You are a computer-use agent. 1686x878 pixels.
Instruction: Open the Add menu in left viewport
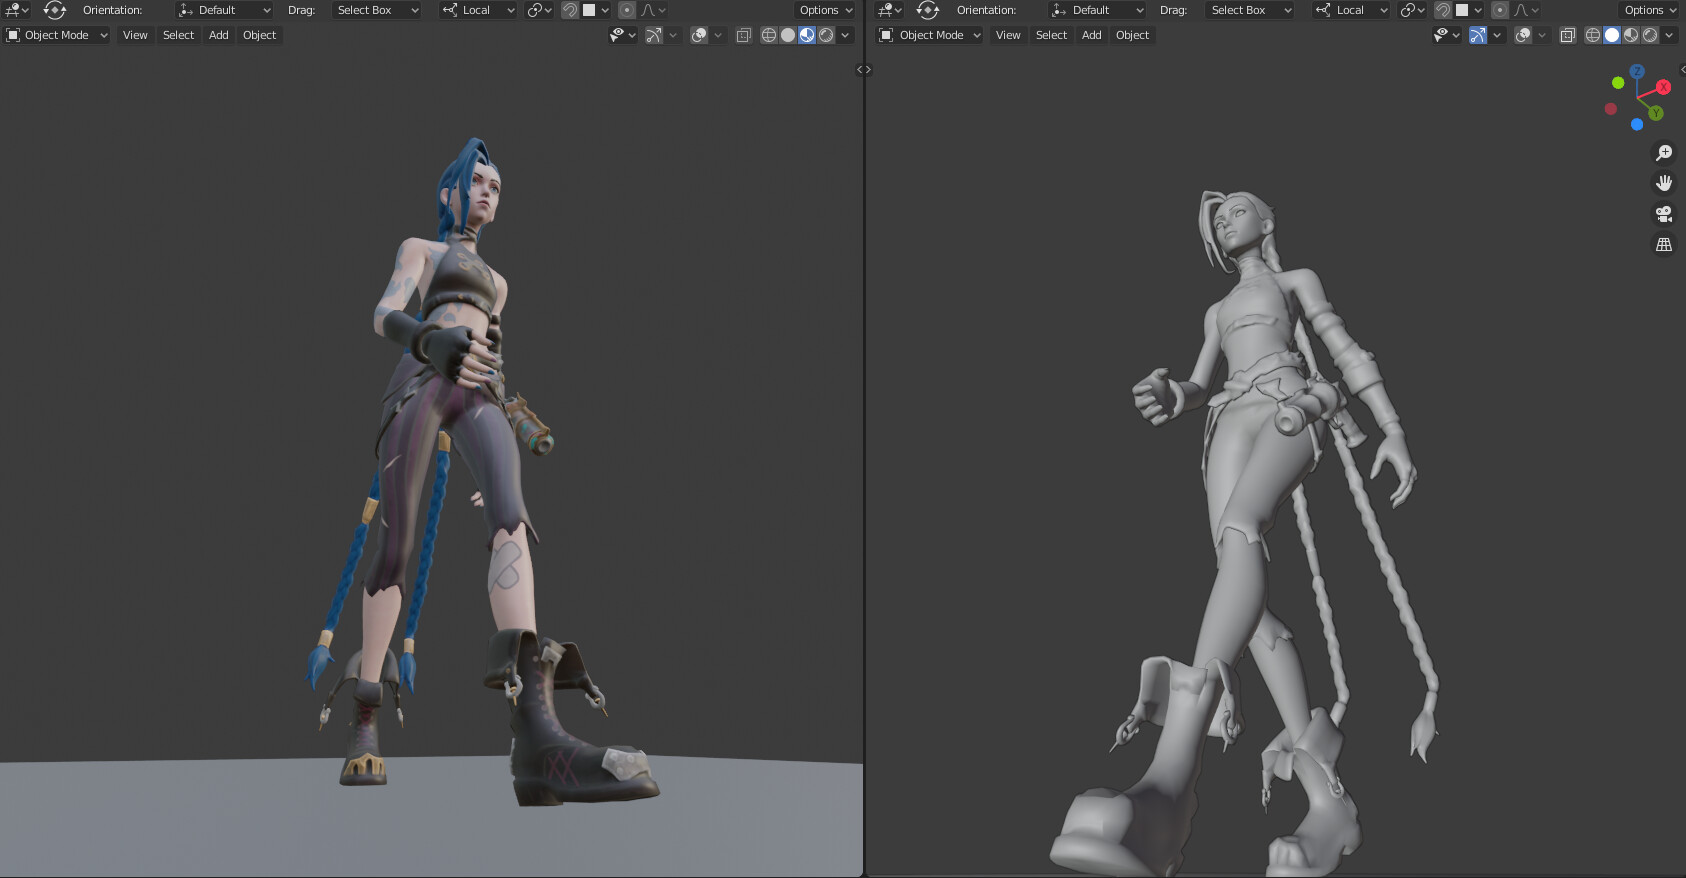point(218,35)
